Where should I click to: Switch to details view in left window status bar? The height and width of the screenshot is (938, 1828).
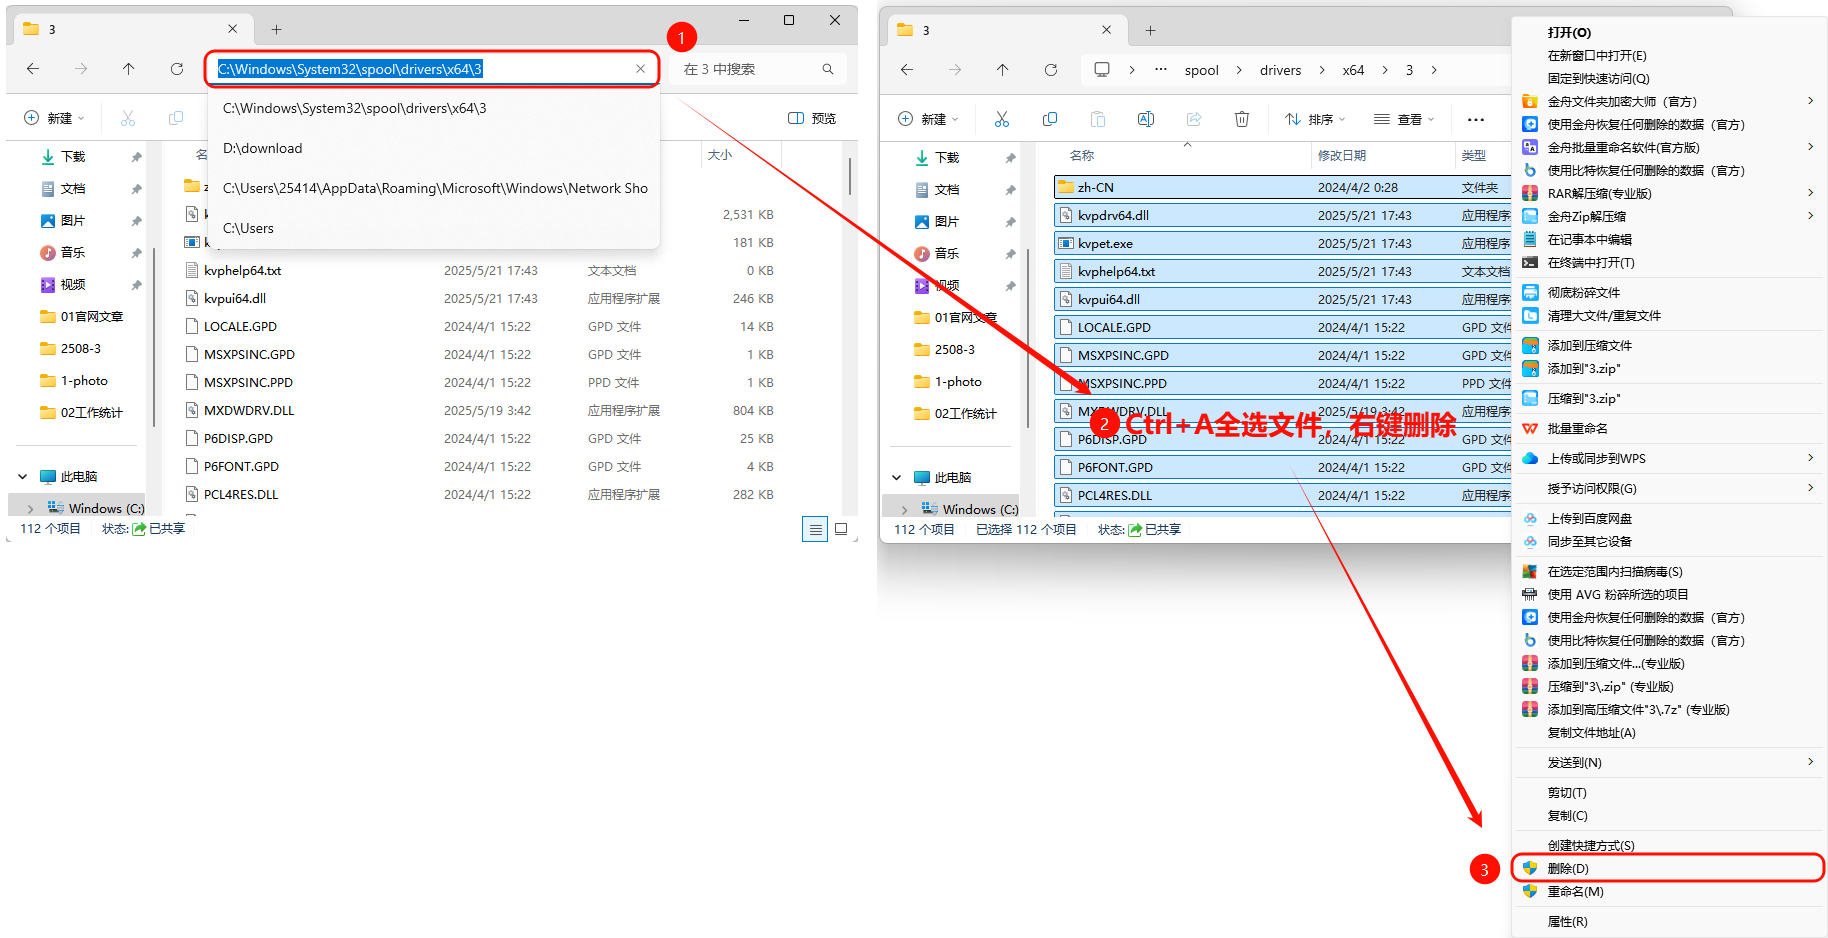(x=815, y=529)
